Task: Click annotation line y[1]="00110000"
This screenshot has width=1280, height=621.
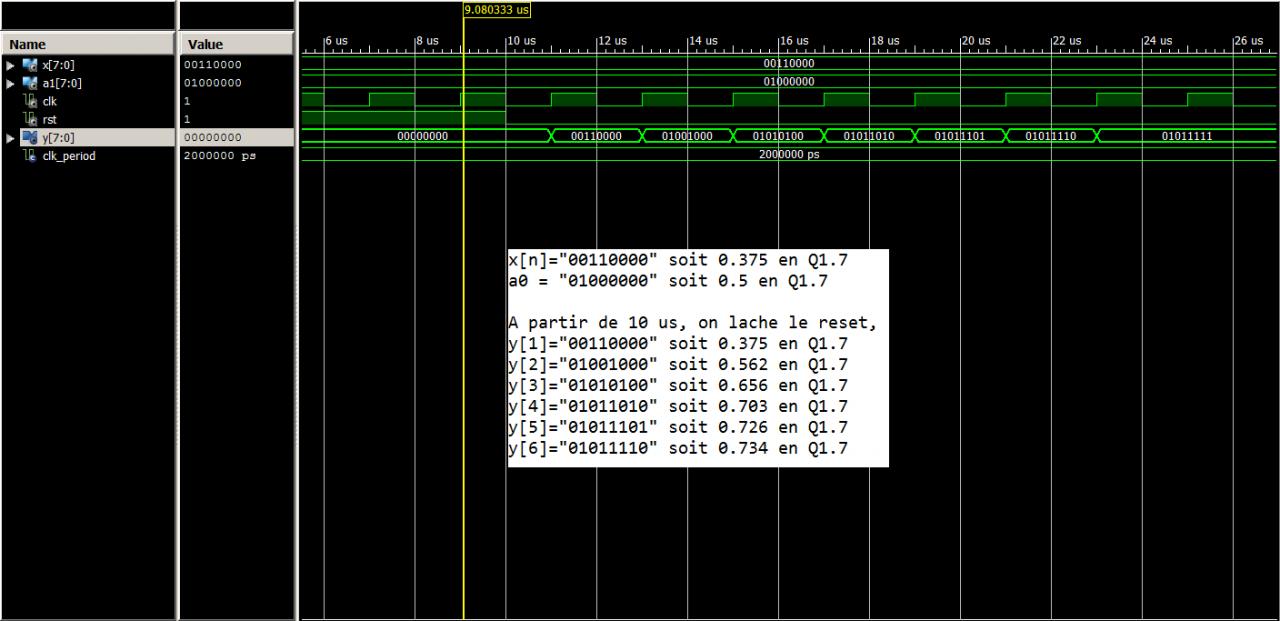Action: coord(678,344)
